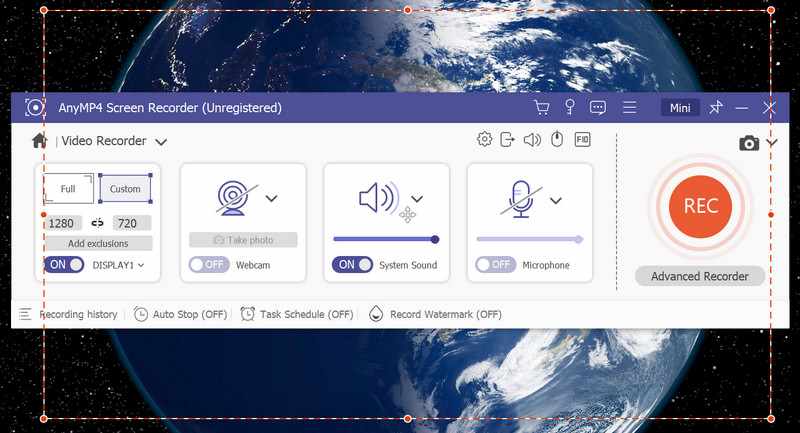This screenshot has height=433, width=800.
Task: Open the hamburger menu in title bar
Action: pyautogui.click(x=630, y=107)
